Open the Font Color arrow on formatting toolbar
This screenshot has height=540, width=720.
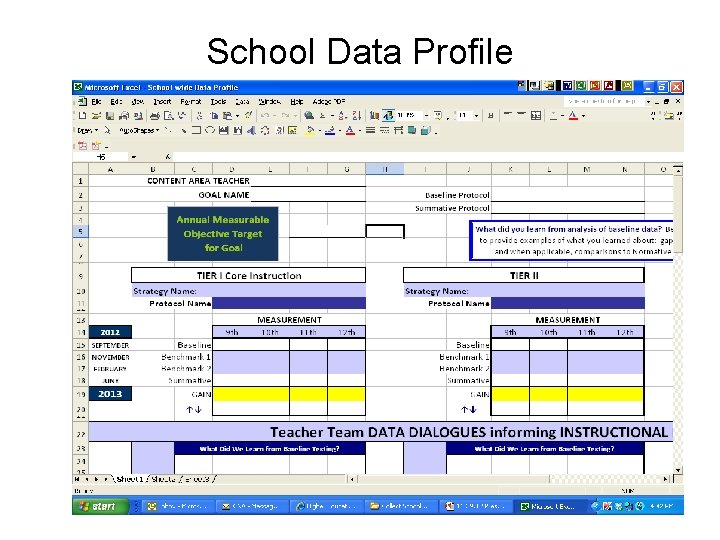tap(583, 116)
